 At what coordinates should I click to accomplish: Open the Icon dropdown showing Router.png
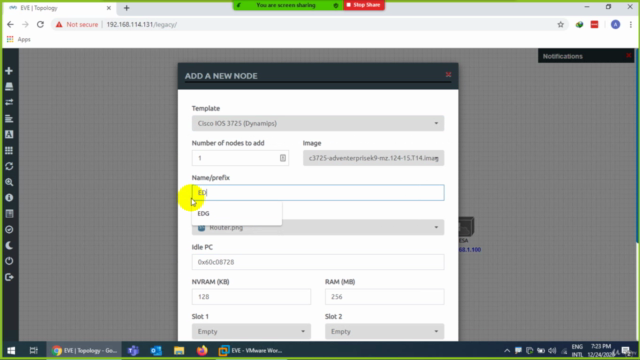[318, 227]
